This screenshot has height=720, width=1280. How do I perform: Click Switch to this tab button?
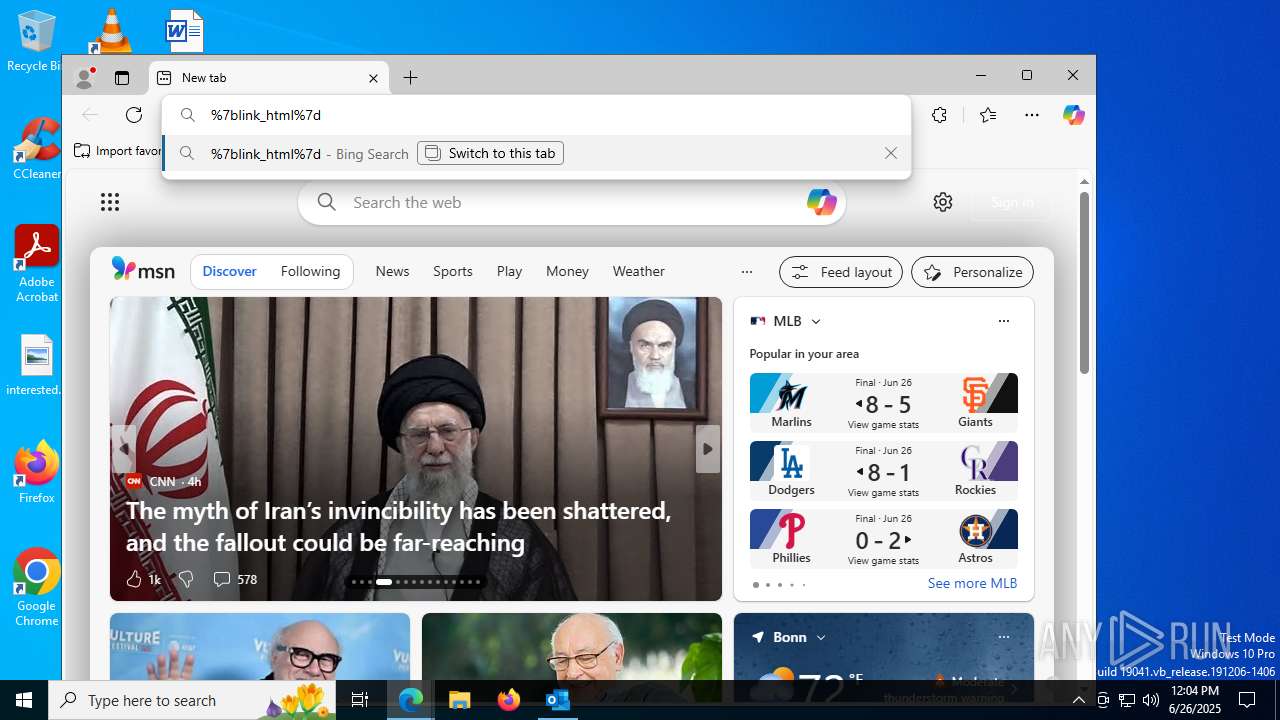pyautogui.click(x=490, y=153)
